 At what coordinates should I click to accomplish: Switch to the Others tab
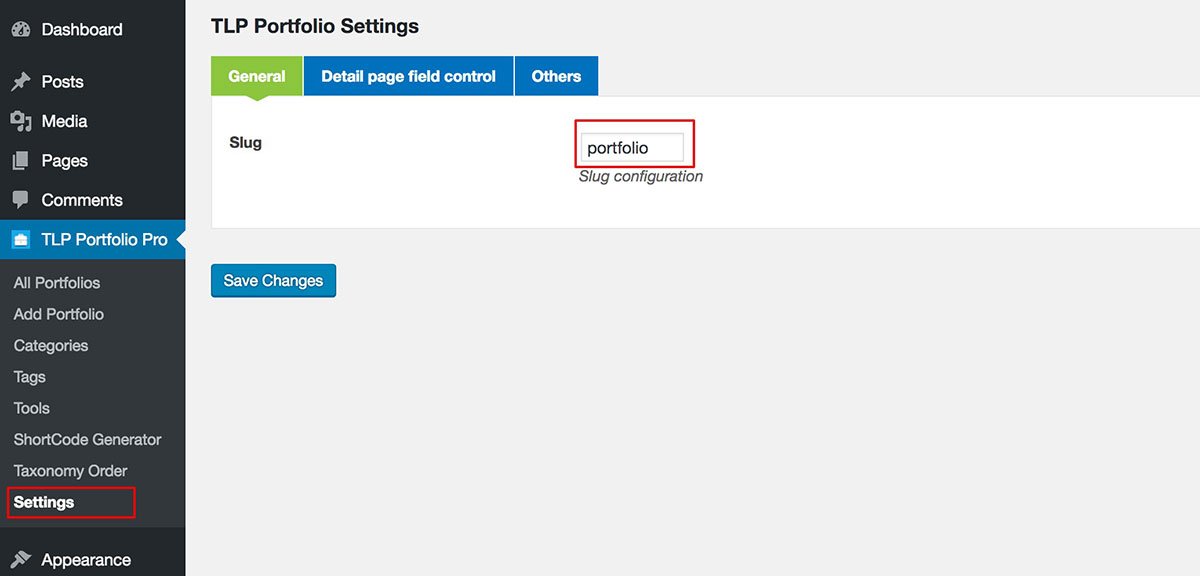pyautogui.click(x=557, y=76)
